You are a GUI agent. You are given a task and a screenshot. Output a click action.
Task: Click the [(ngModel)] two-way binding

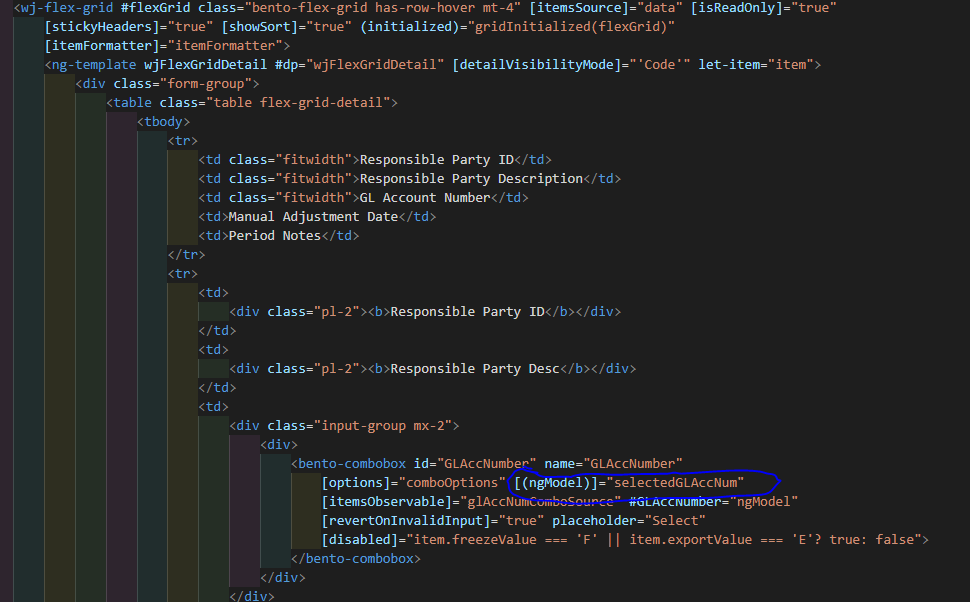pyautogui.click(x=556, y=483)
